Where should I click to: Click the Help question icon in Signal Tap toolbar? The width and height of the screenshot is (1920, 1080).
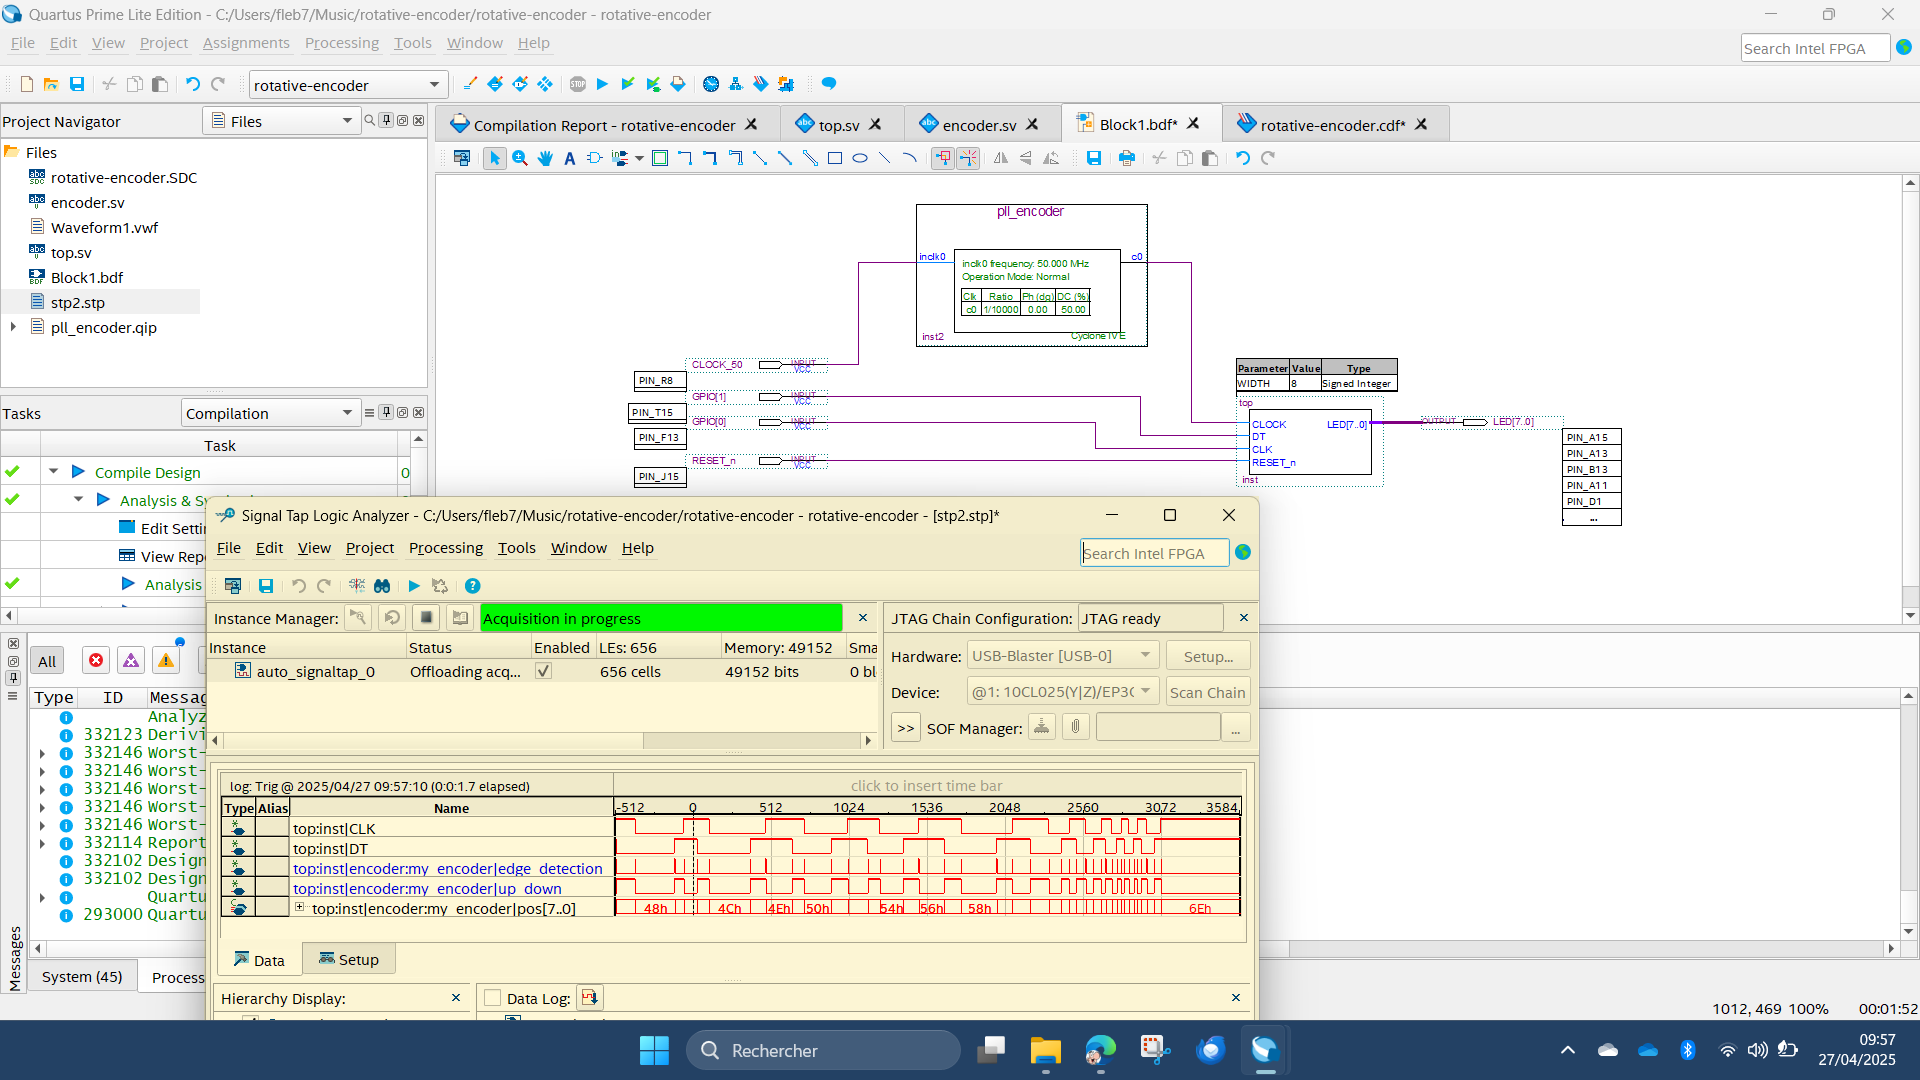pos(473,586)
